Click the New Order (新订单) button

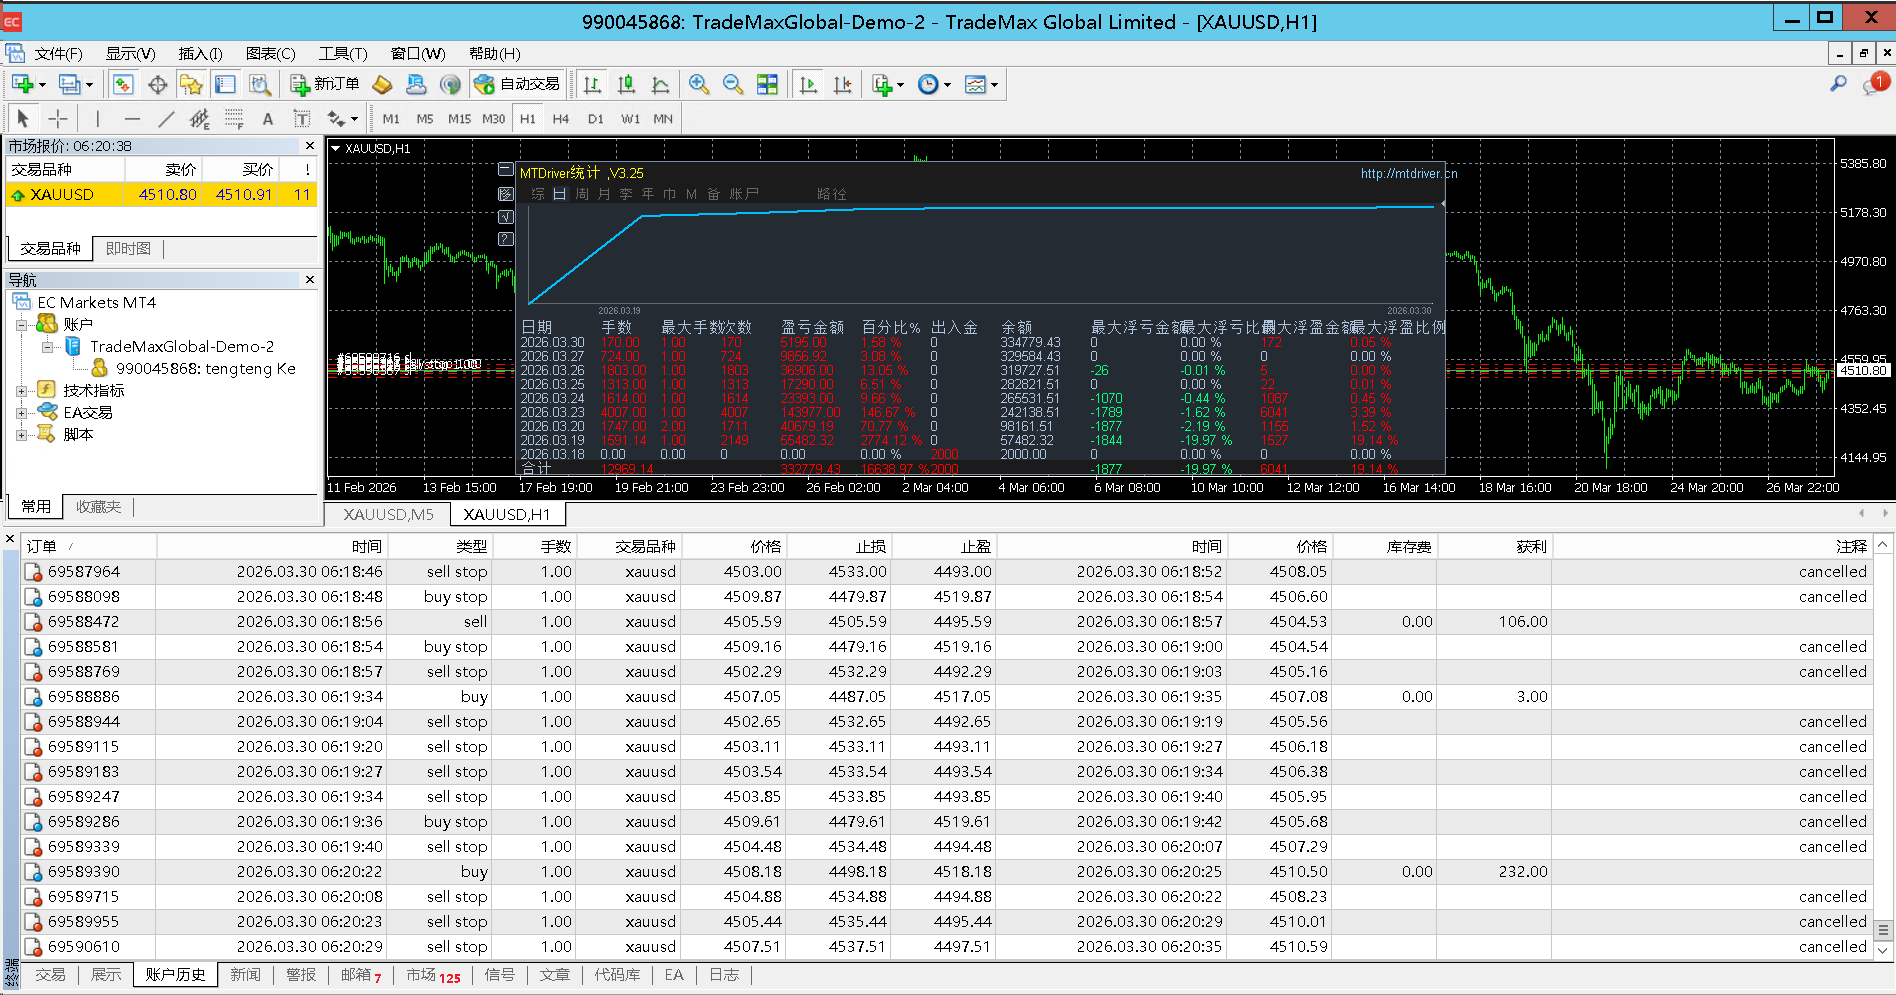click(x=325, y=85)
